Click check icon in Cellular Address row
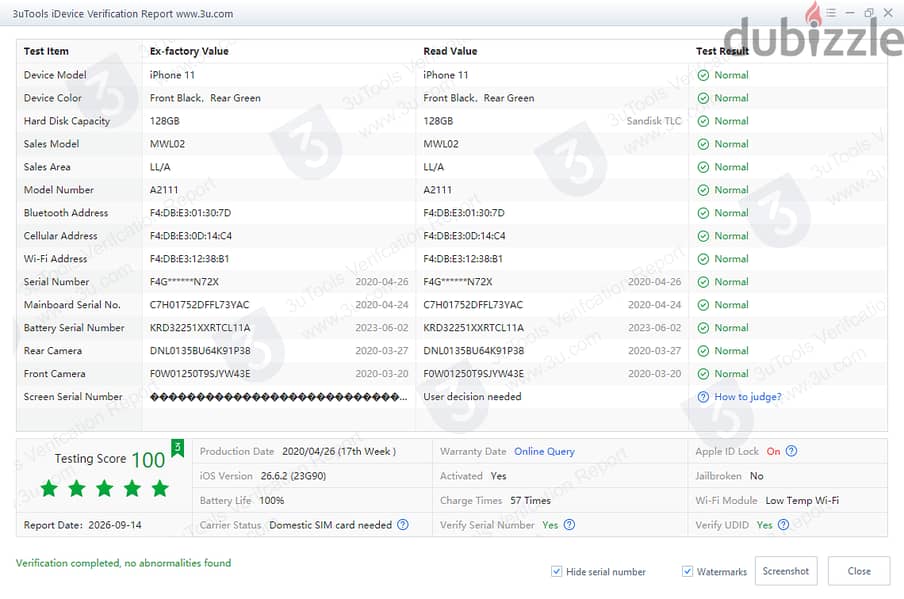This screenshot has width=904, height=599. click(703, 236)
